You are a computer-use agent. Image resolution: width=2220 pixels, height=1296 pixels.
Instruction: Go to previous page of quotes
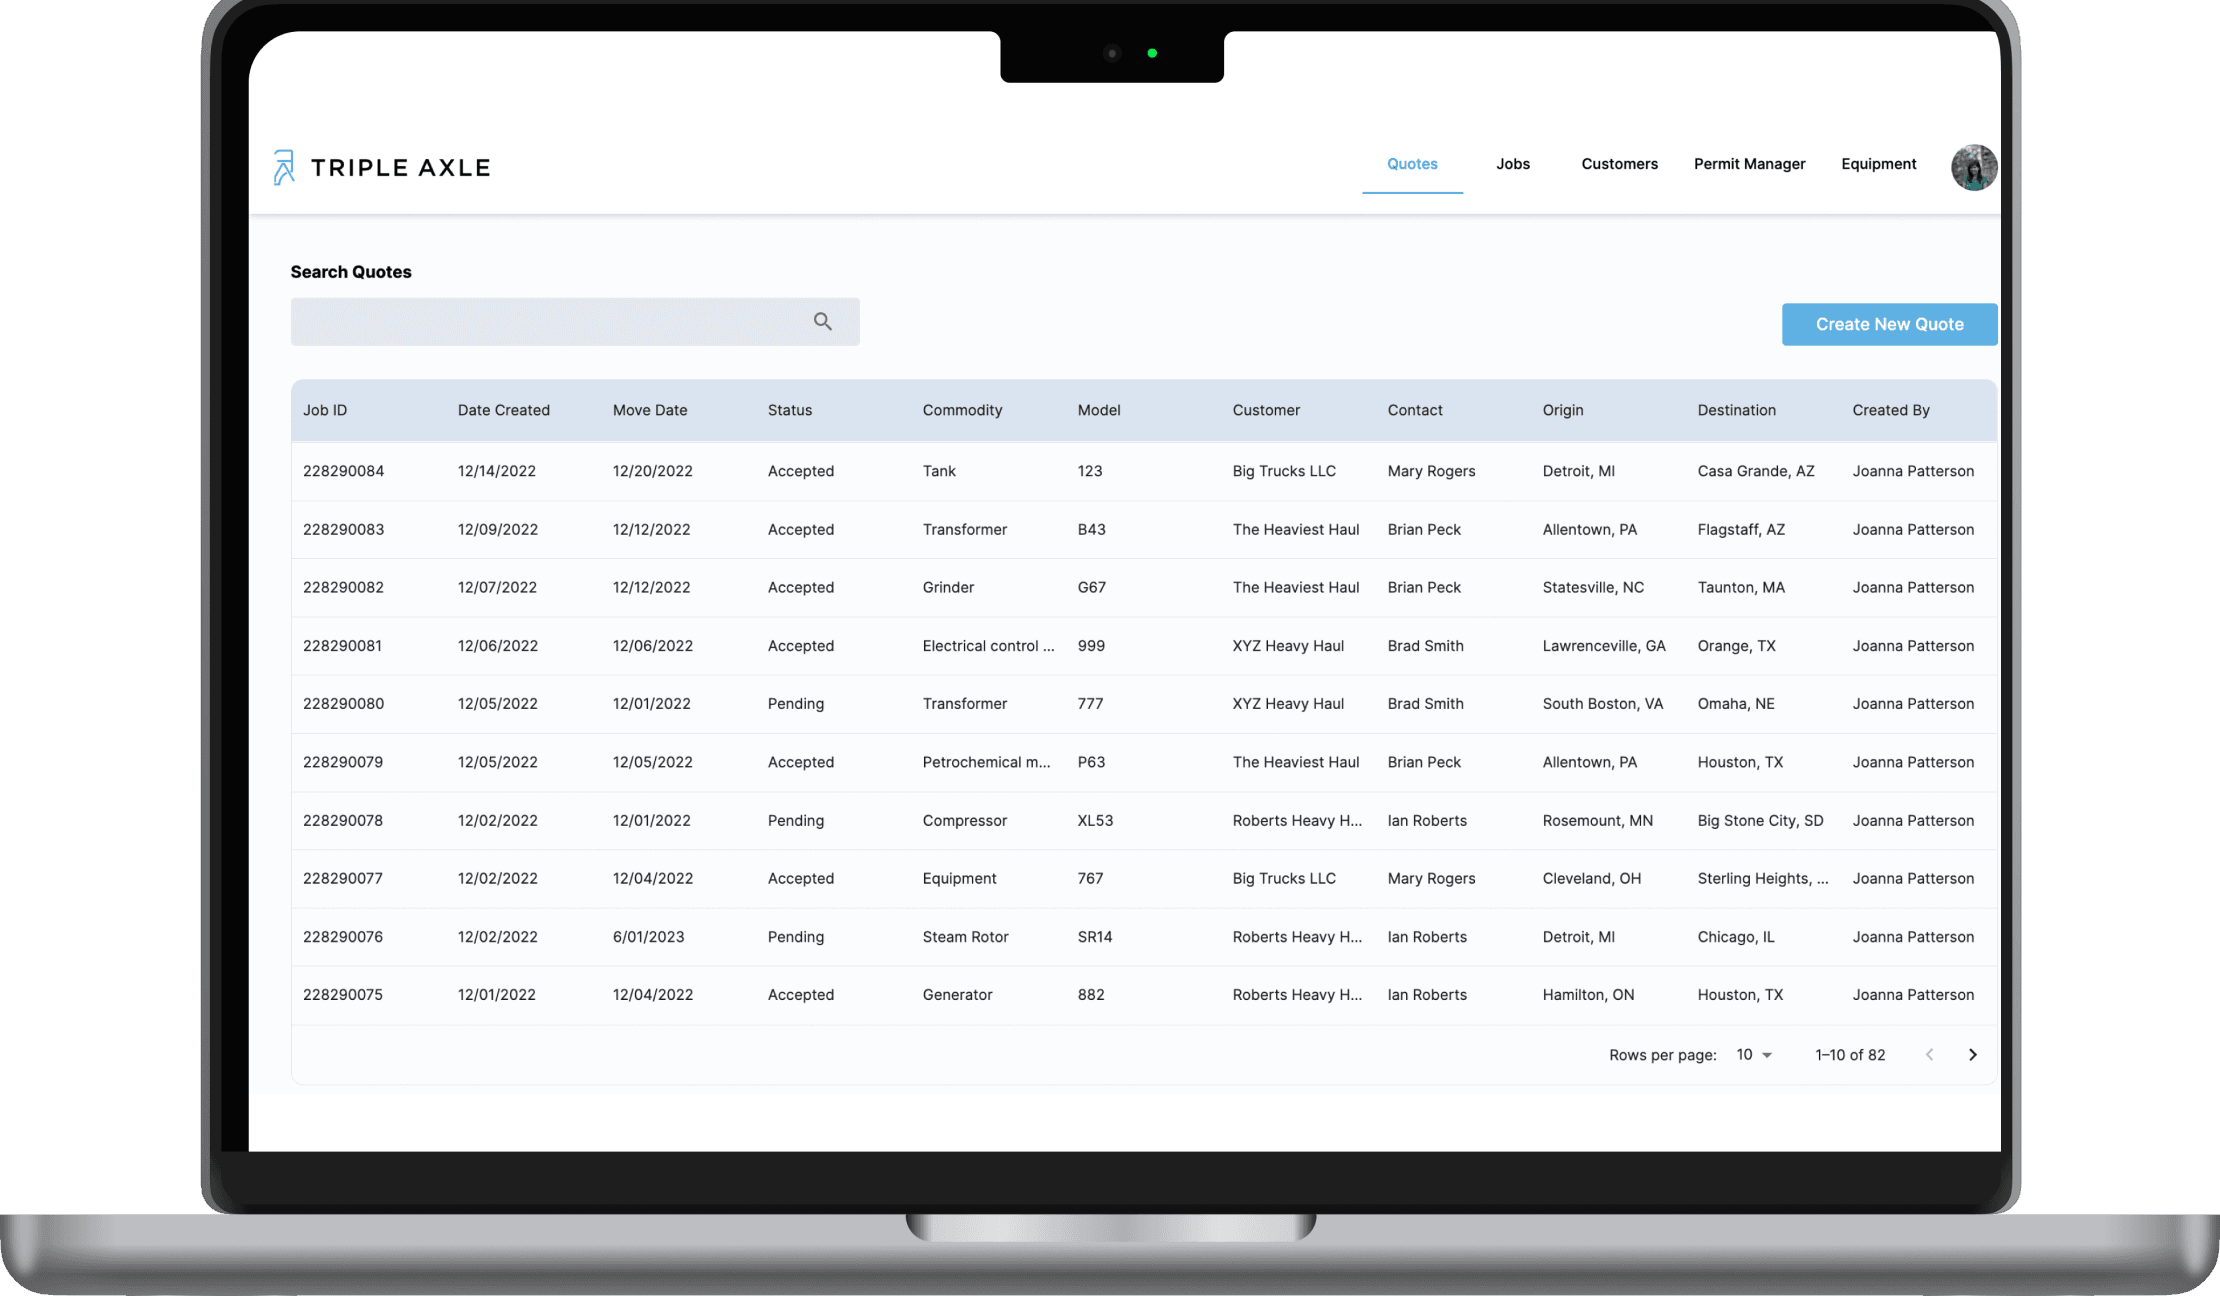(x=1929, y=1054)
